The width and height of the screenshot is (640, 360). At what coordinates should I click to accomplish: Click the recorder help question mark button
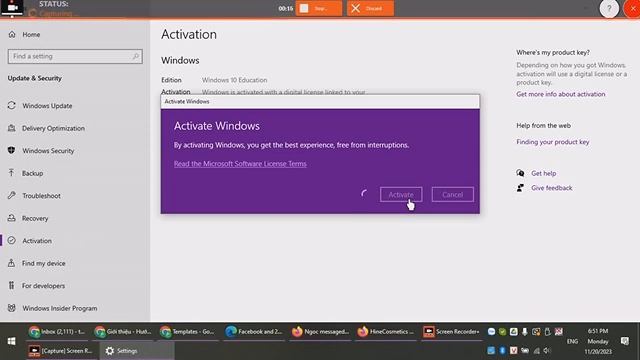tap(609, 8)
